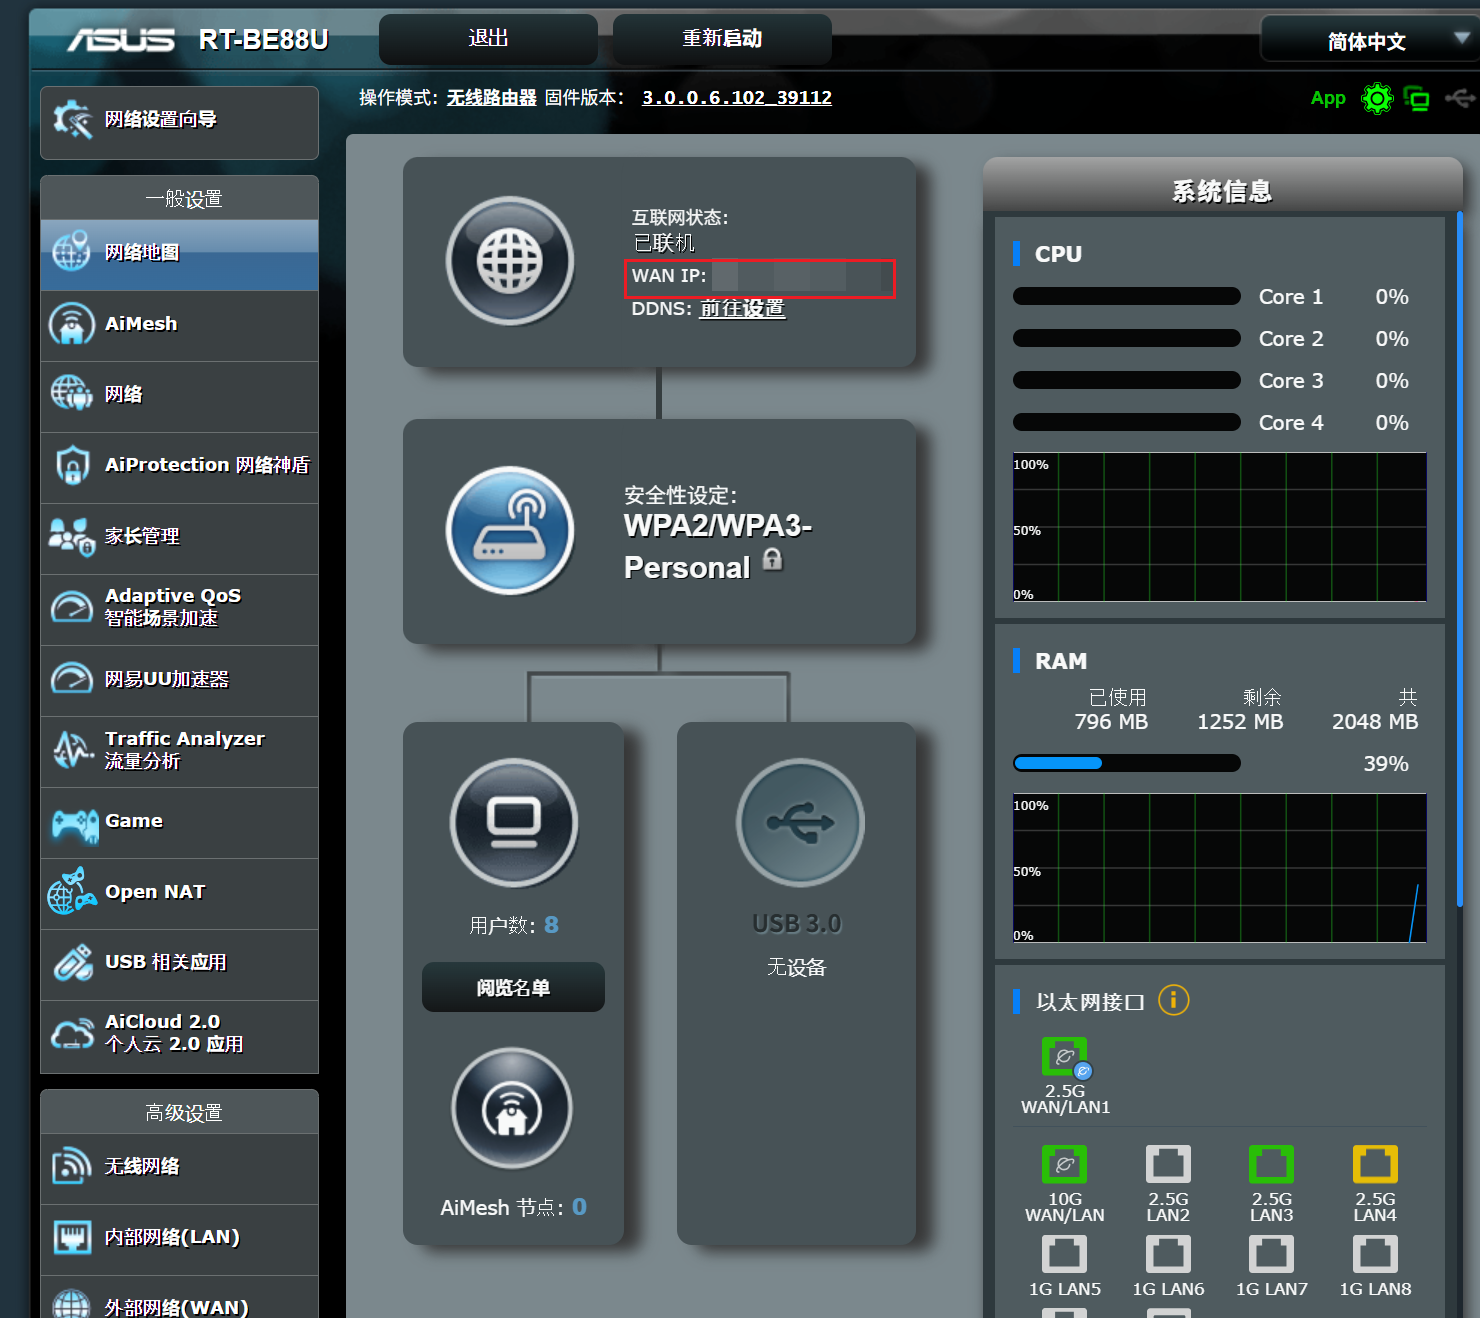
Task: Follow the DDNS 前往设置 link
Action: point(742,309)
